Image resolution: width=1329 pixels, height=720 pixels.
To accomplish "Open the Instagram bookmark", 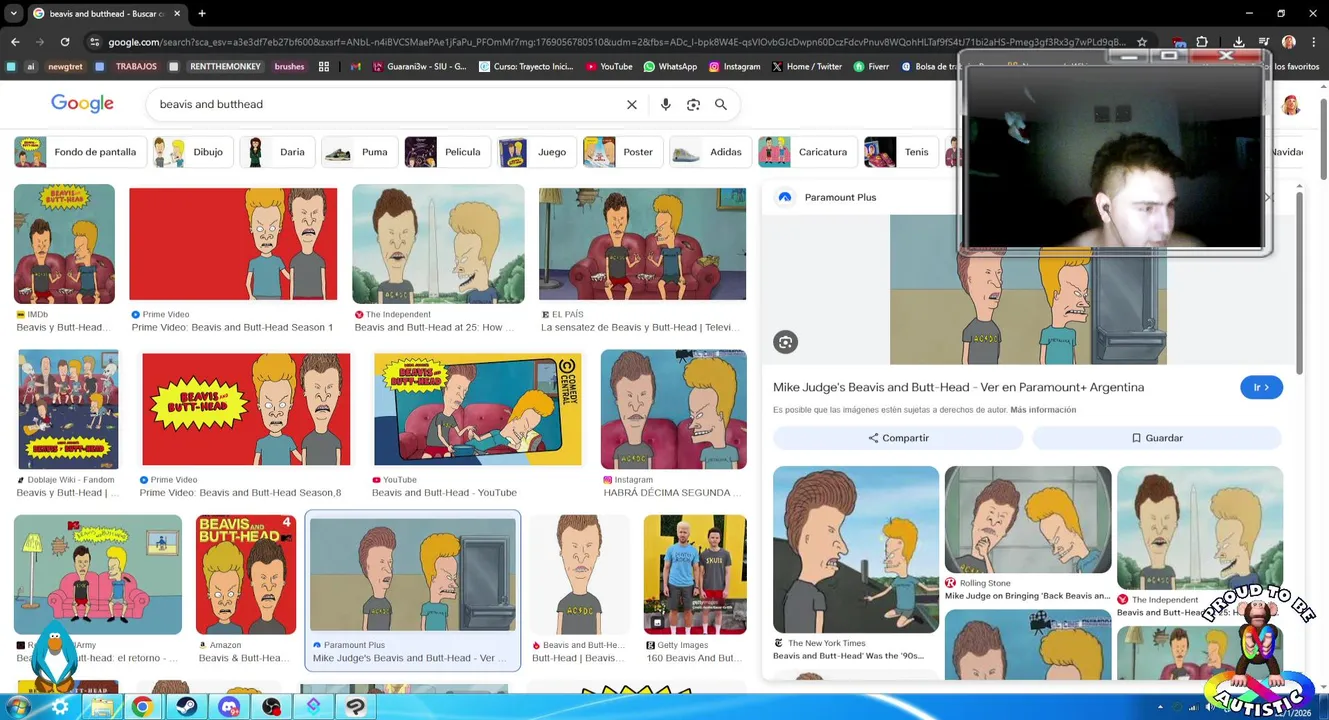I will [x=735, y=67].
